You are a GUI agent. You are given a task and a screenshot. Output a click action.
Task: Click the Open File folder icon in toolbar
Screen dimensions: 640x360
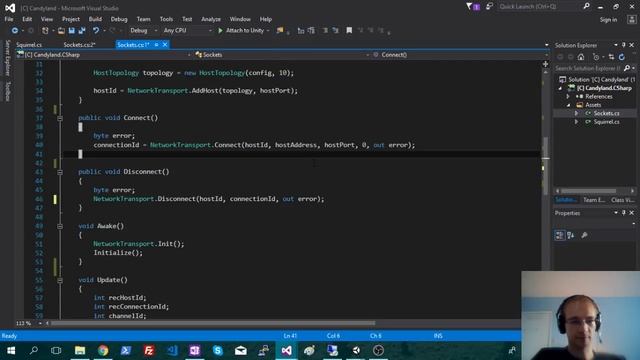click(x=61, y=31)
